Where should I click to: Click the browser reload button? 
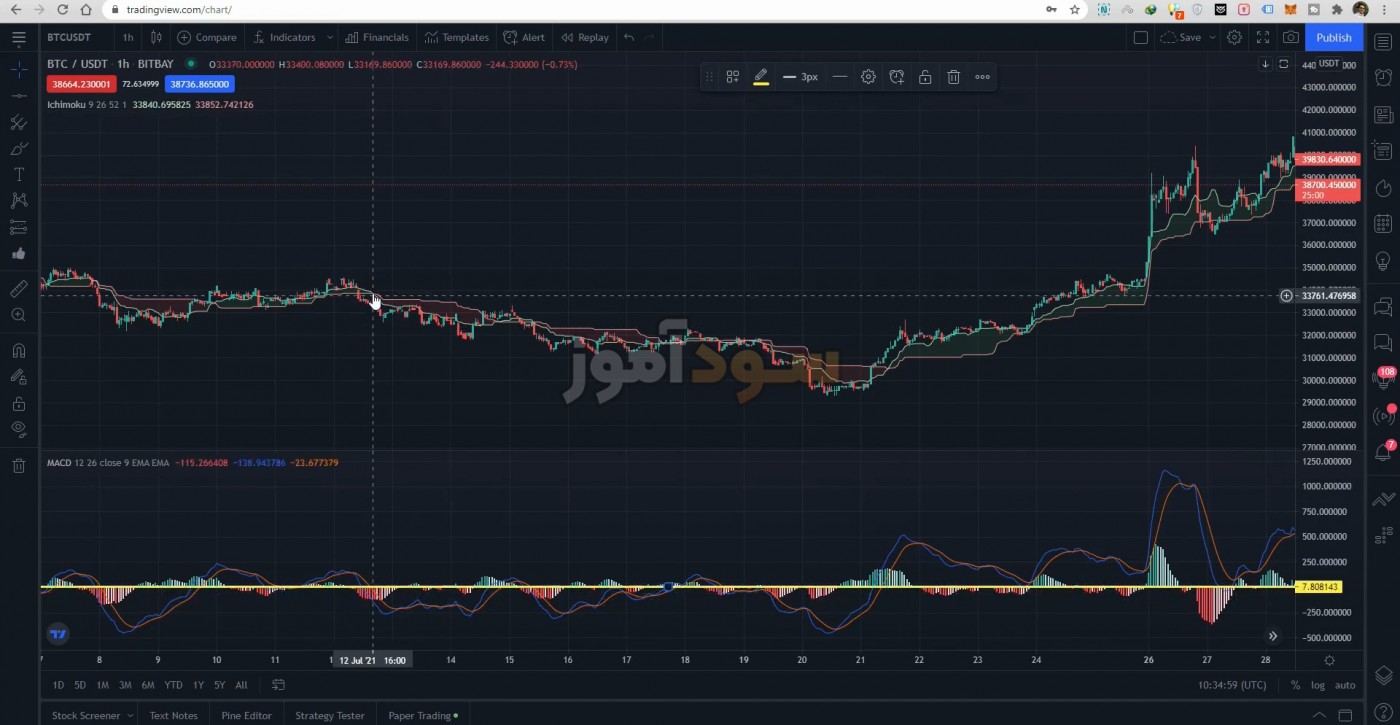pos(62,9)
